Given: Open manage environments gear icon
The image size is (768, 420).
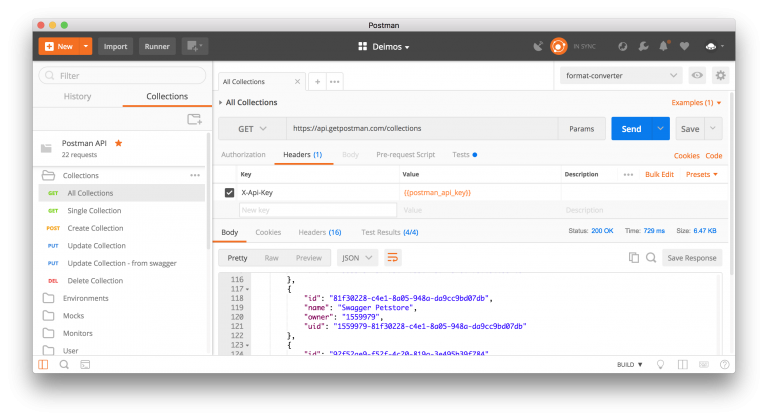Looking at the screenshot, I should click(720, 75).
